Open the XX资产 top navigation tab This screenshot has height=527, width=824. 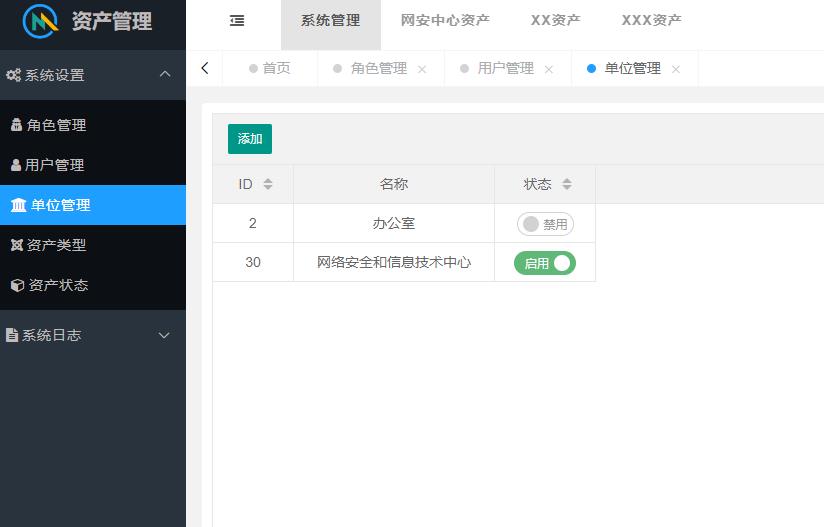pos(555,20)
